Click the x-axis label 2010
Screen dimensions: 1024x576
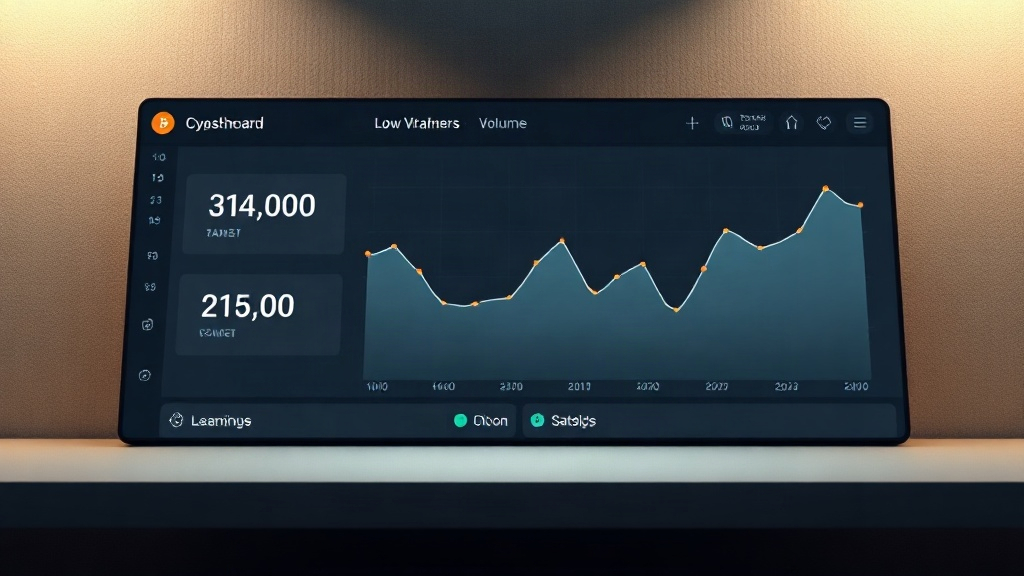tap(579, 387)
